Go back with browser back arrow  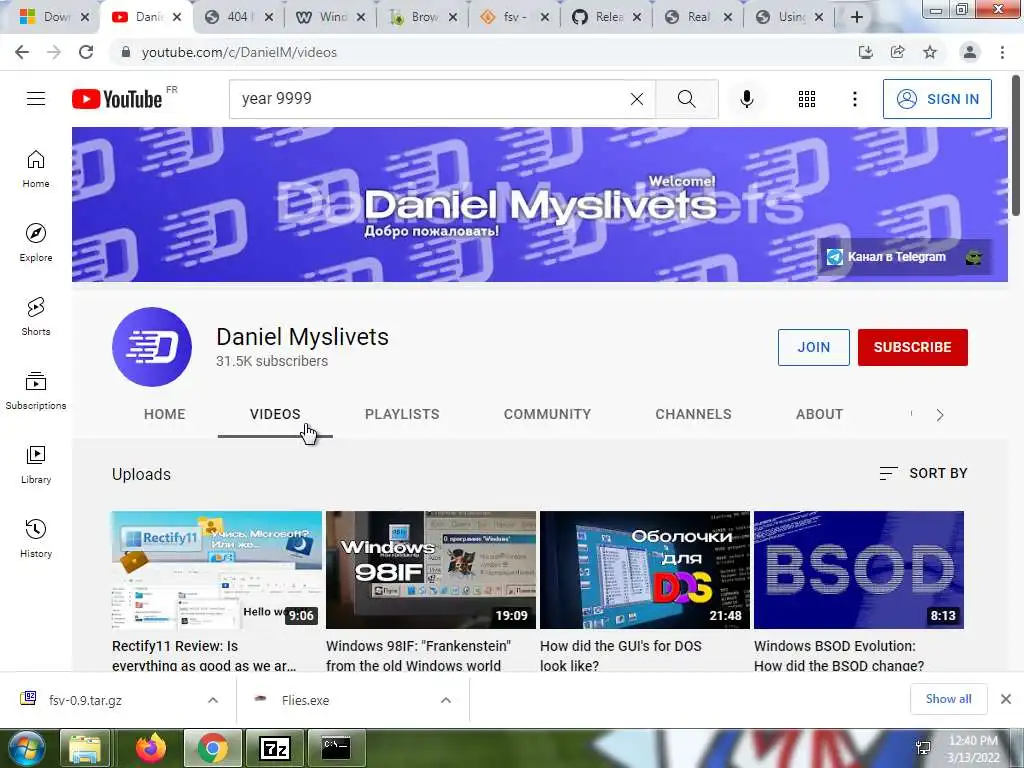22,52
